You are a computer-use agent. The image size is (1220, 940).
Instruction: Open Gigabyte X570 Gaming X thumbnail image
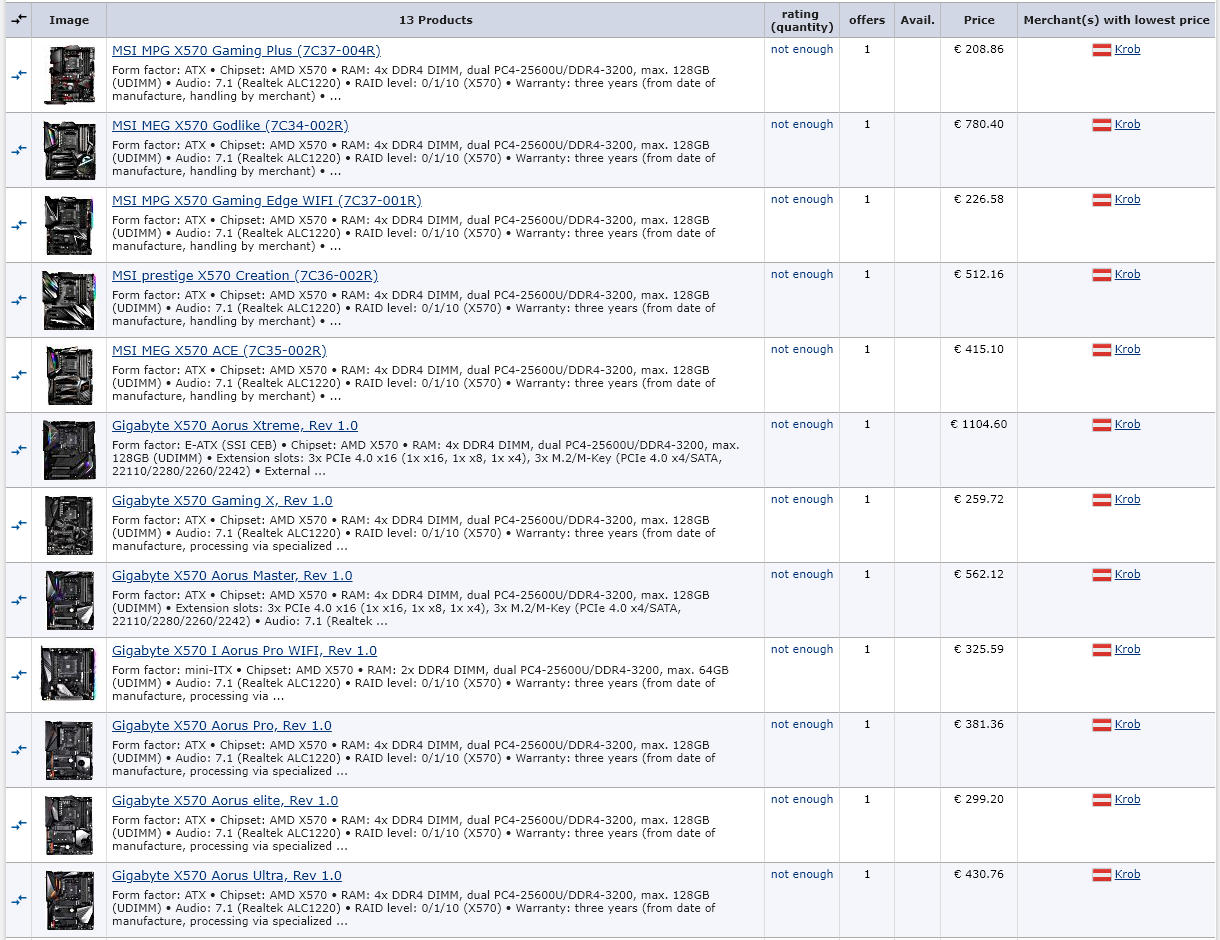point(69,525)
